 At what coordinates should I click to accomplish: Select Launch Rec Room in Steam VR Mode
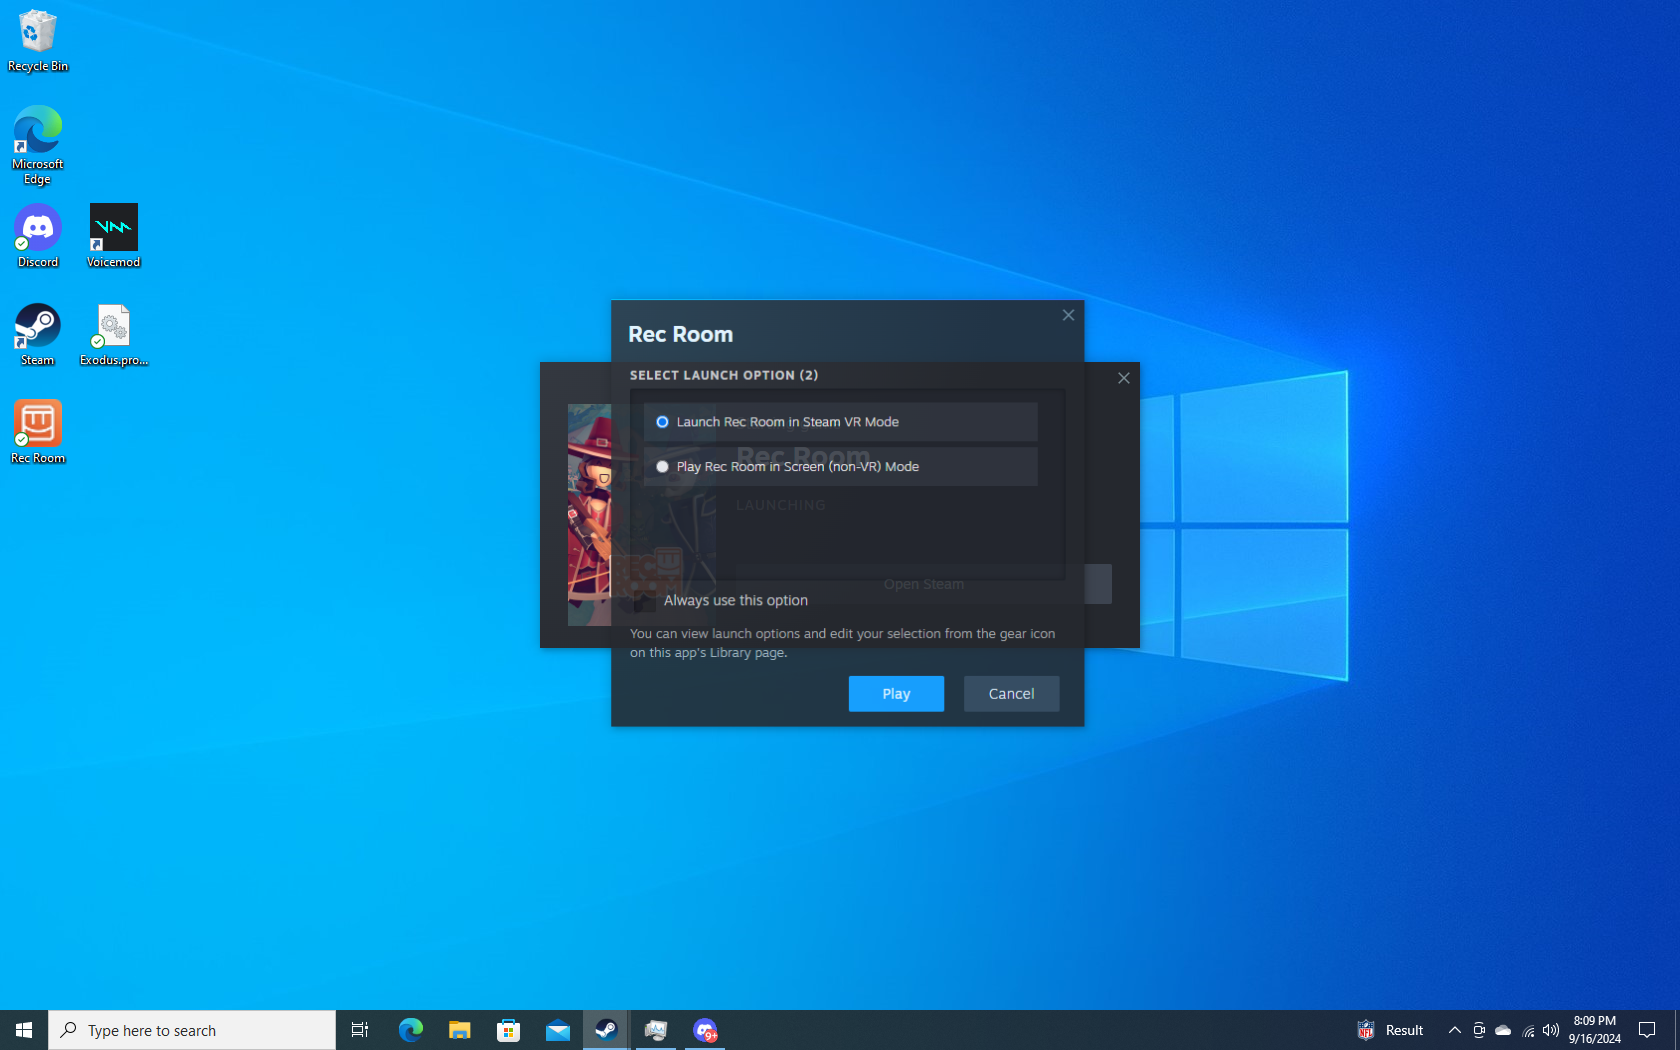point(840,422)
